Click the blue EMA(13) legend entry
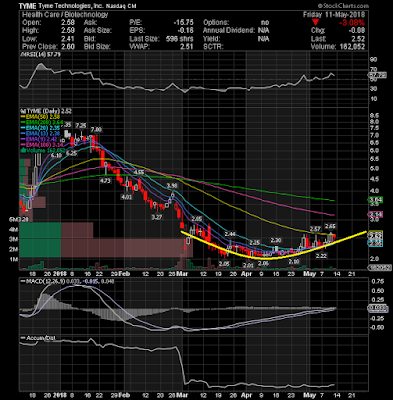Screen dimensions: 393x400 click(x=40, y=134)
